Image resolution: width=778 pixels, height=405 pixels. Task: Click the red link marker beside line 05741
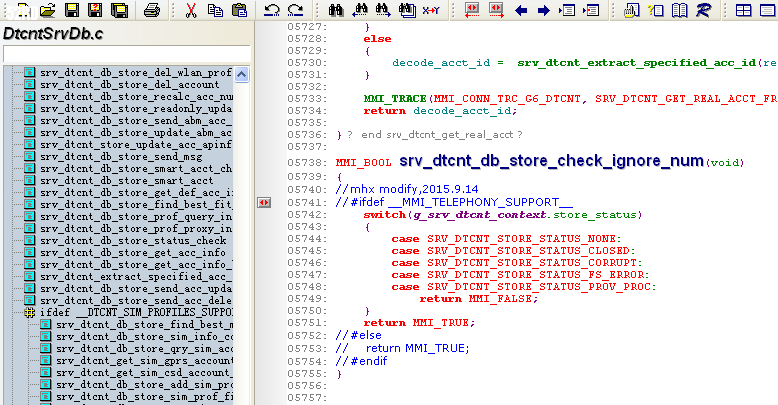coord(264,202)
